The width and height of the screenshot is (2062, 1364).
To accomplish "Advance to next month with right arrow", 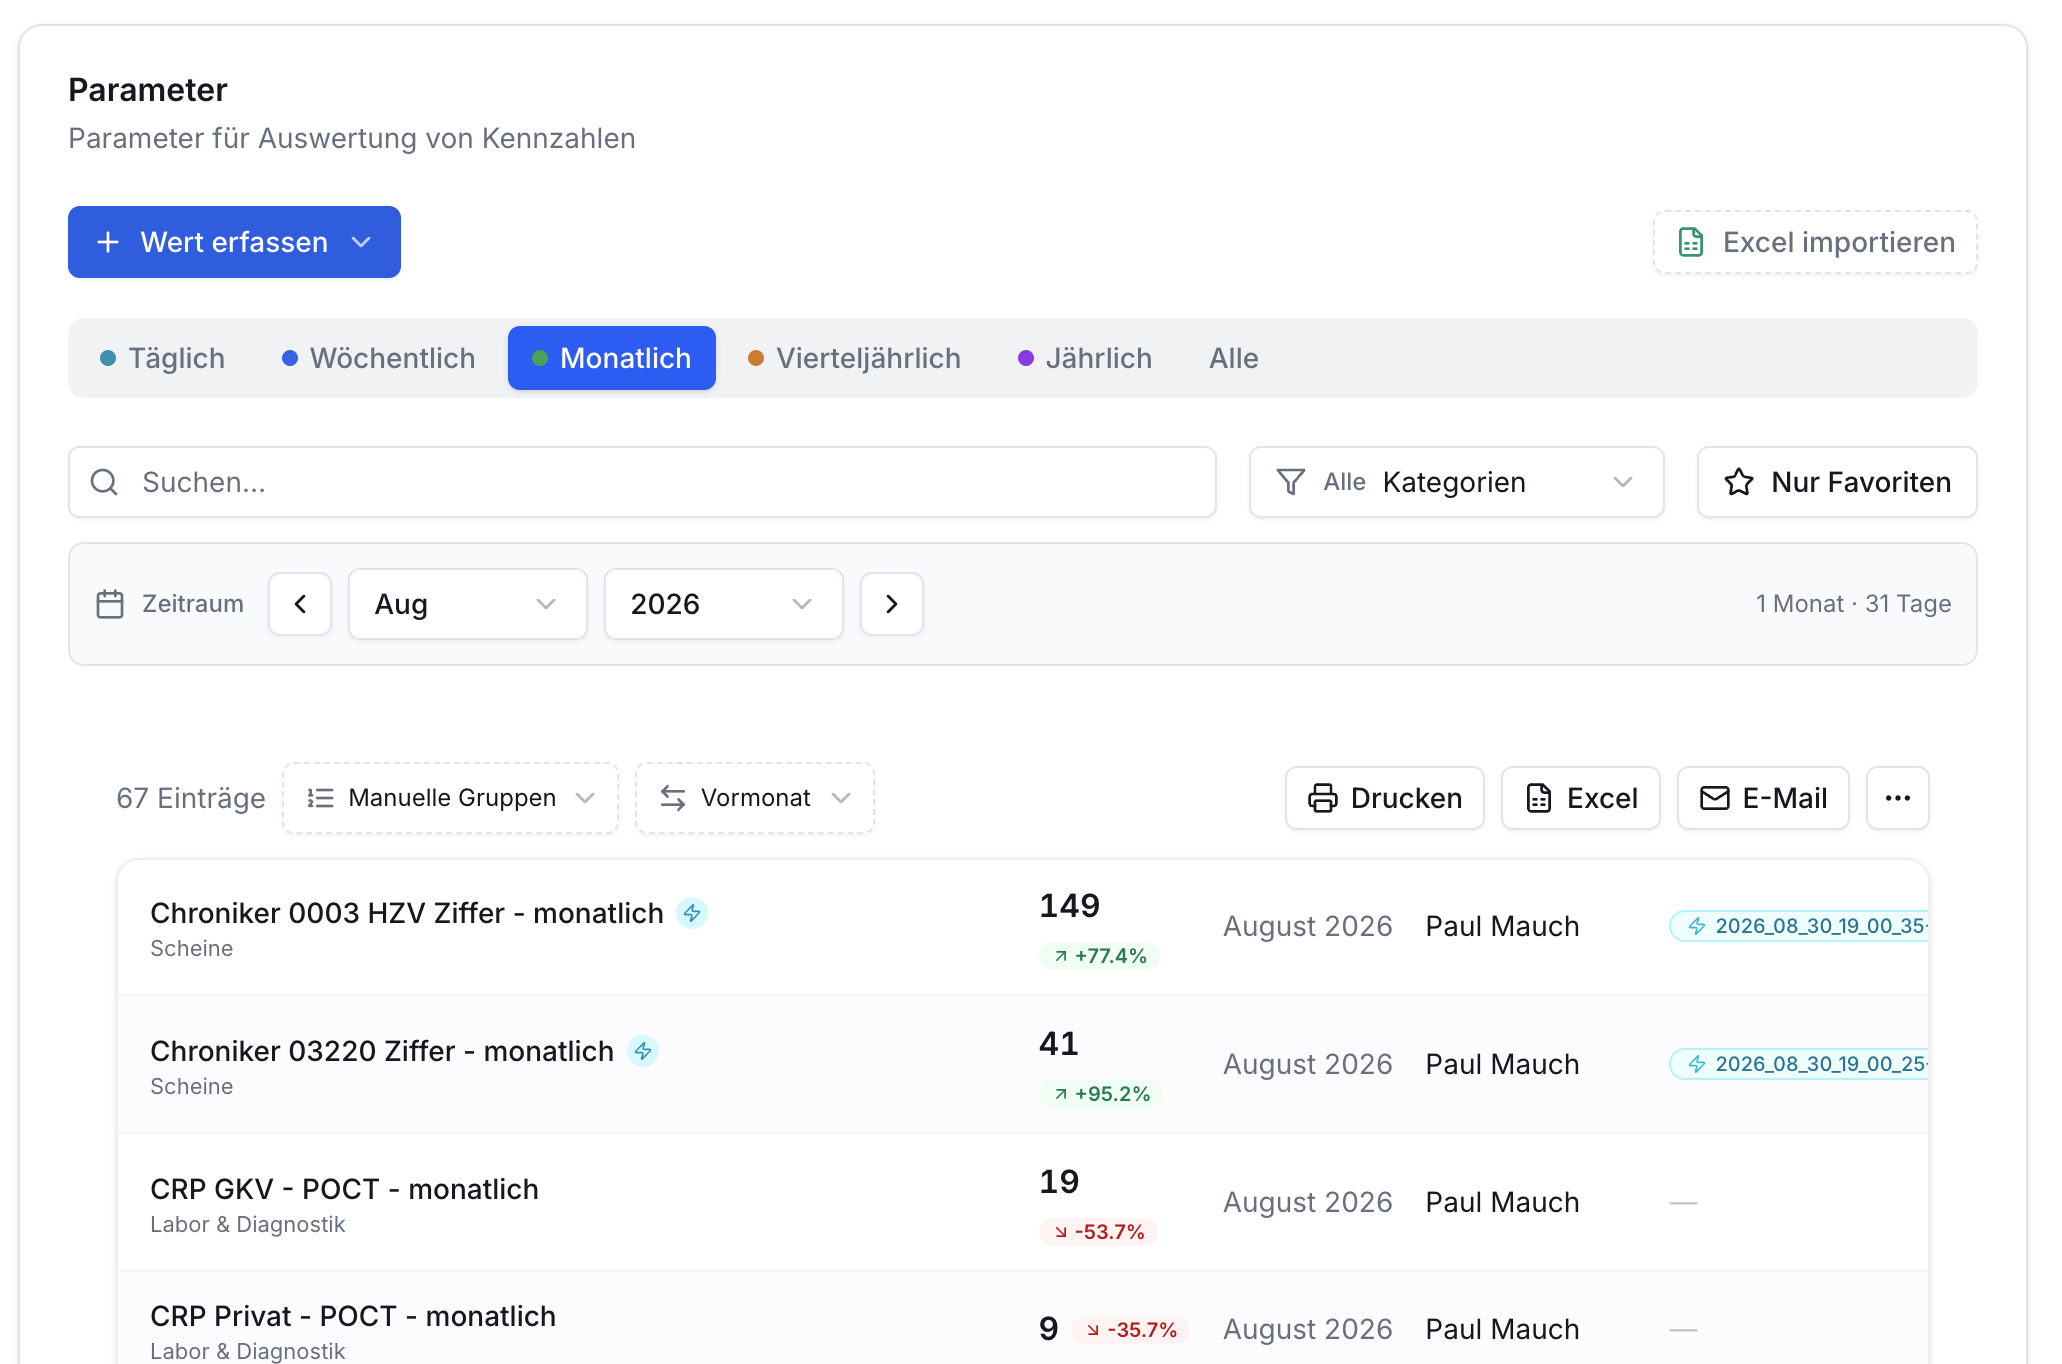I will click(892, 604).
